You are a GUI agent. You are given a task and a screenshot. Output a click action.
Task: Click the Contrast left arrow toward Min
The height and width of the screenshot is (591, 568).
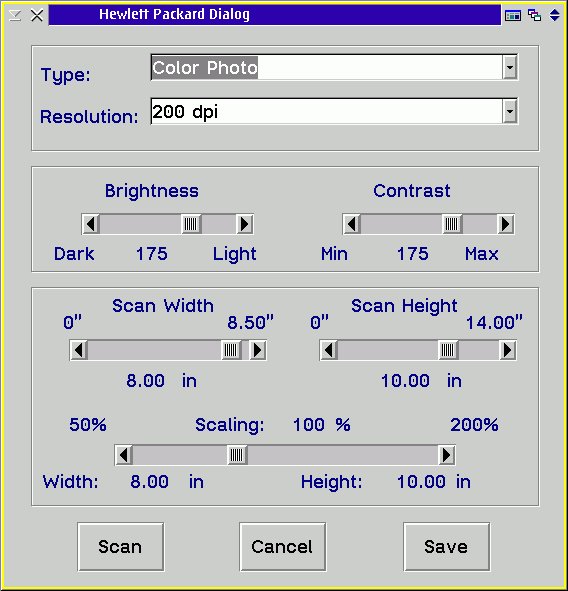[x=352, y=224]
